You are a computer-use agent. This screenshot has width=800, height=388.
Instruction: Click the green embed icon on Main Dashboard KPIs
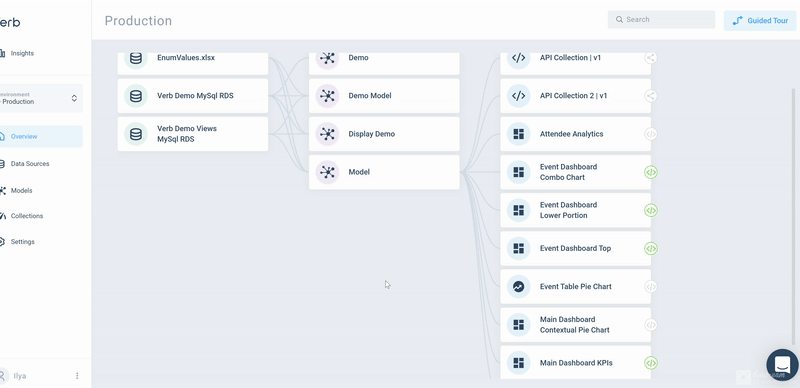point(651,363)
